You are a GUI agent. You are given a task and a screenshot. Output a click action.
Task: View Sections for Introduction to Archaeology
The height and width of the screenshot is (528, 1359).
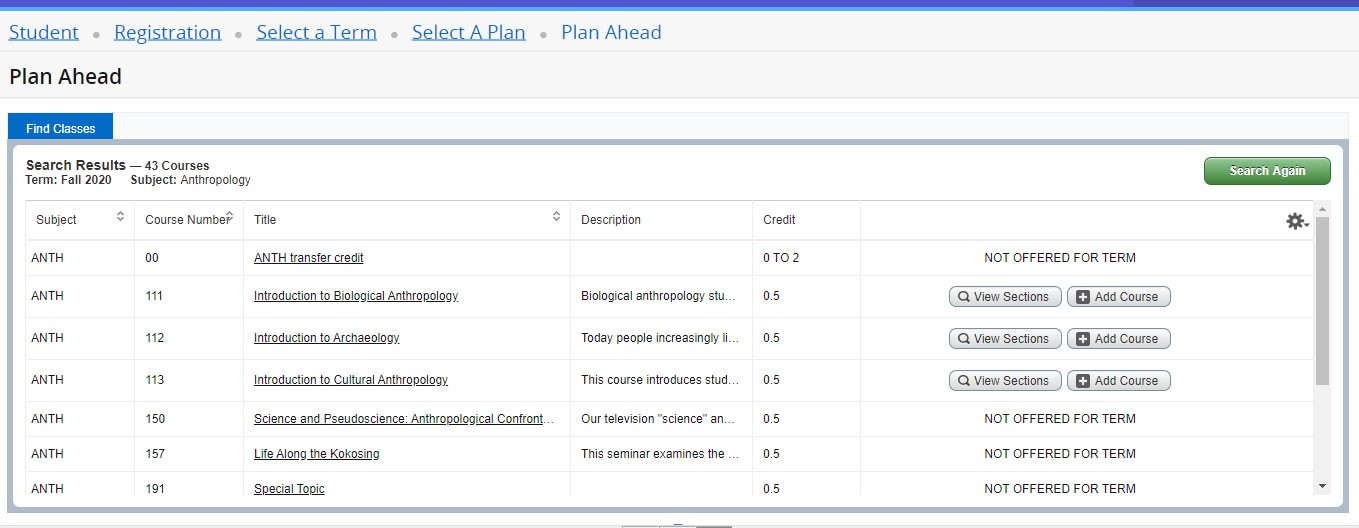[1005, 339]
